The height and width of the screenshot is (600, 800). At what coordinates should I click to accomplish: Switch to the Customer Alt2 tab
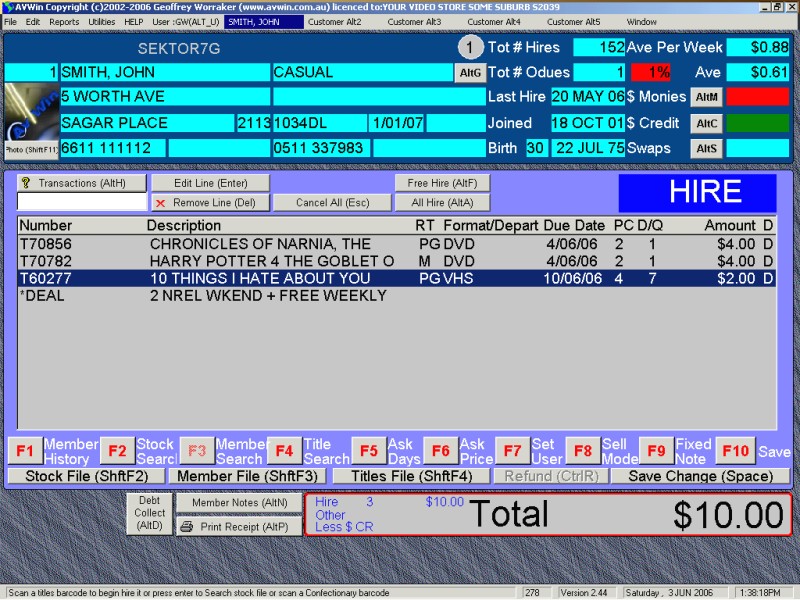click(334, 21)
